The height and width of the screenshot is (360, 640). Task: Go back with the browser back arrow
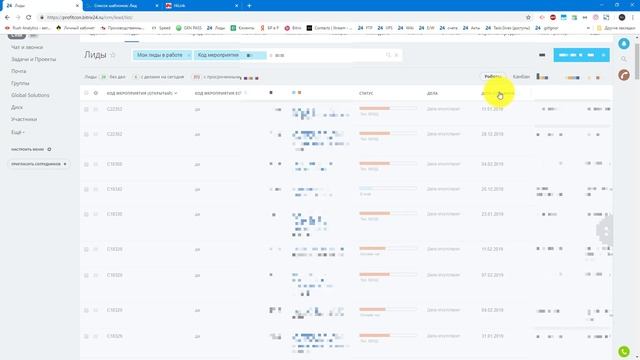[x=7, y=18]
